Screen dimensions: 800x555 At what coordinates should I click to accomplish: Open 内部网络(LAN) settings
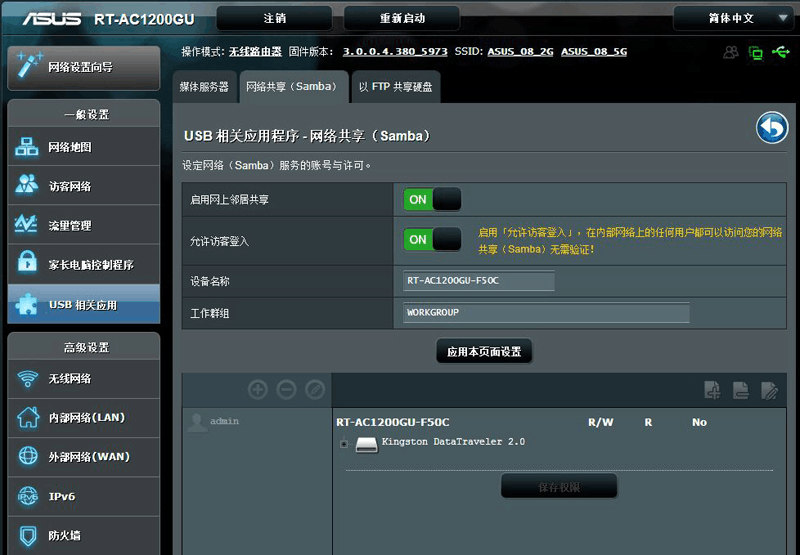(x=84, y=418)
